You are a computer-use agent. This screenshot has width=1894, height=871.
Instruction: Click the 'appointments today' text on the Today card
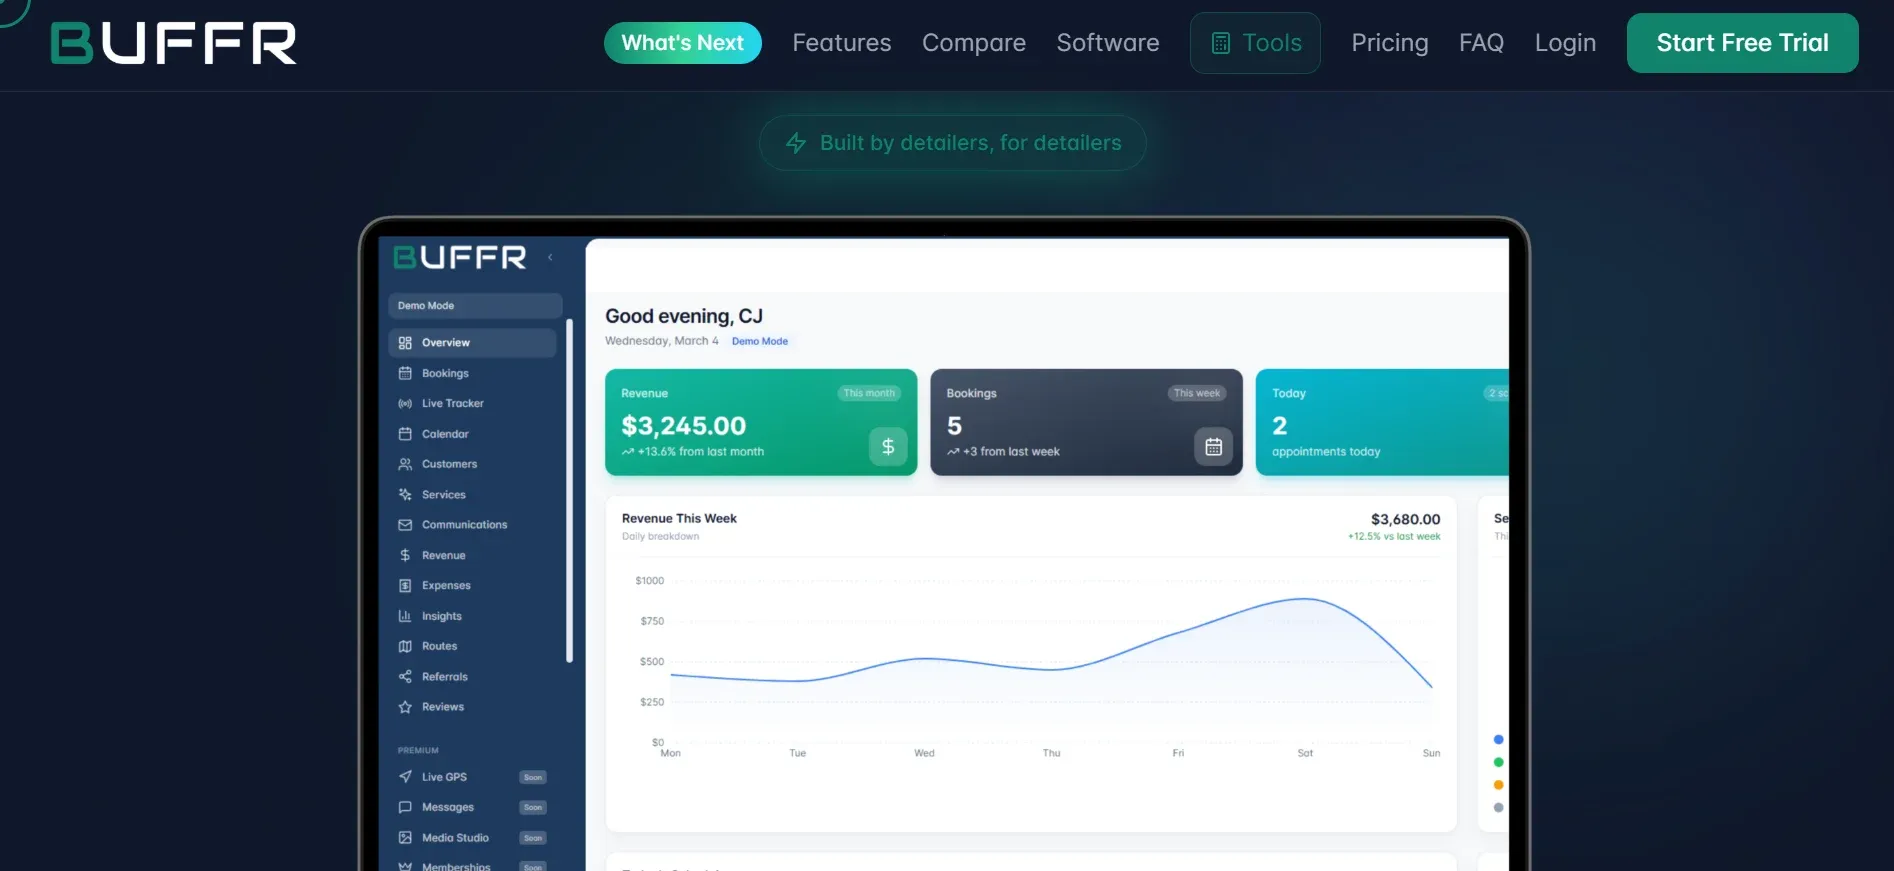(1326, 452)
